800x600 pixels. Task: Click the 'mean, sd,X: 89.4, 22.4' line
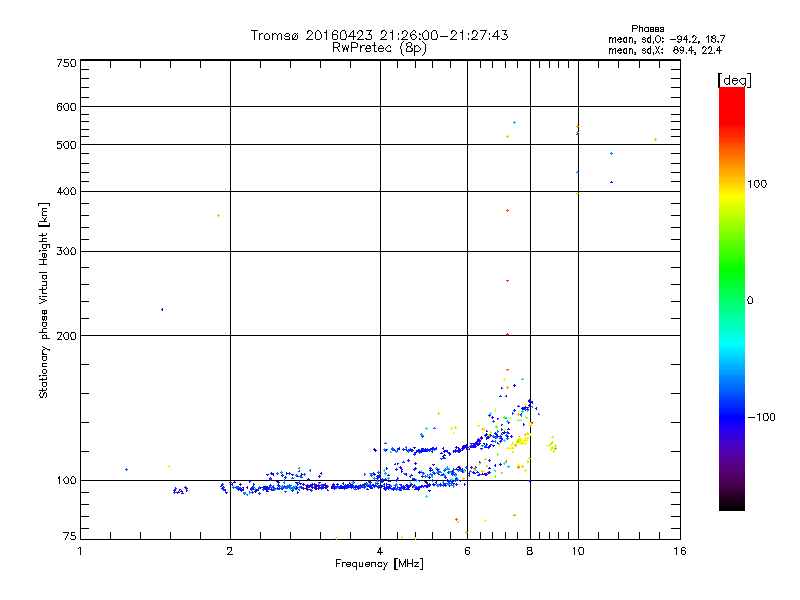[x=665, y=50]
